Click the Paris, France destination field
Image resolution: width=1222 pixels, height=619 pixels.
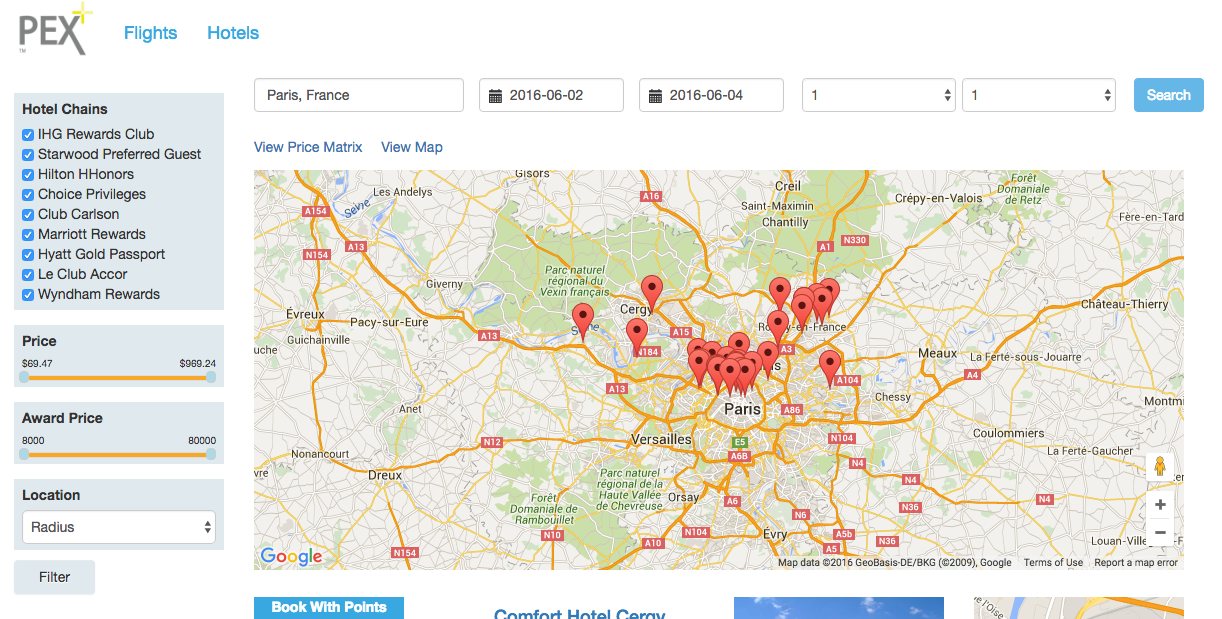358,94
